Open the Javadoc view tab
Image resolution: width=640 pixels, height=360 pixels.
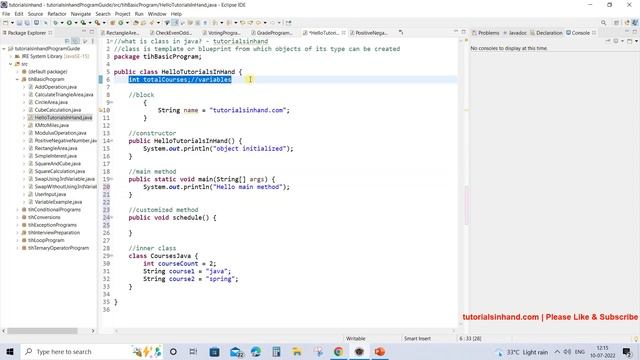tap(515, 33)
